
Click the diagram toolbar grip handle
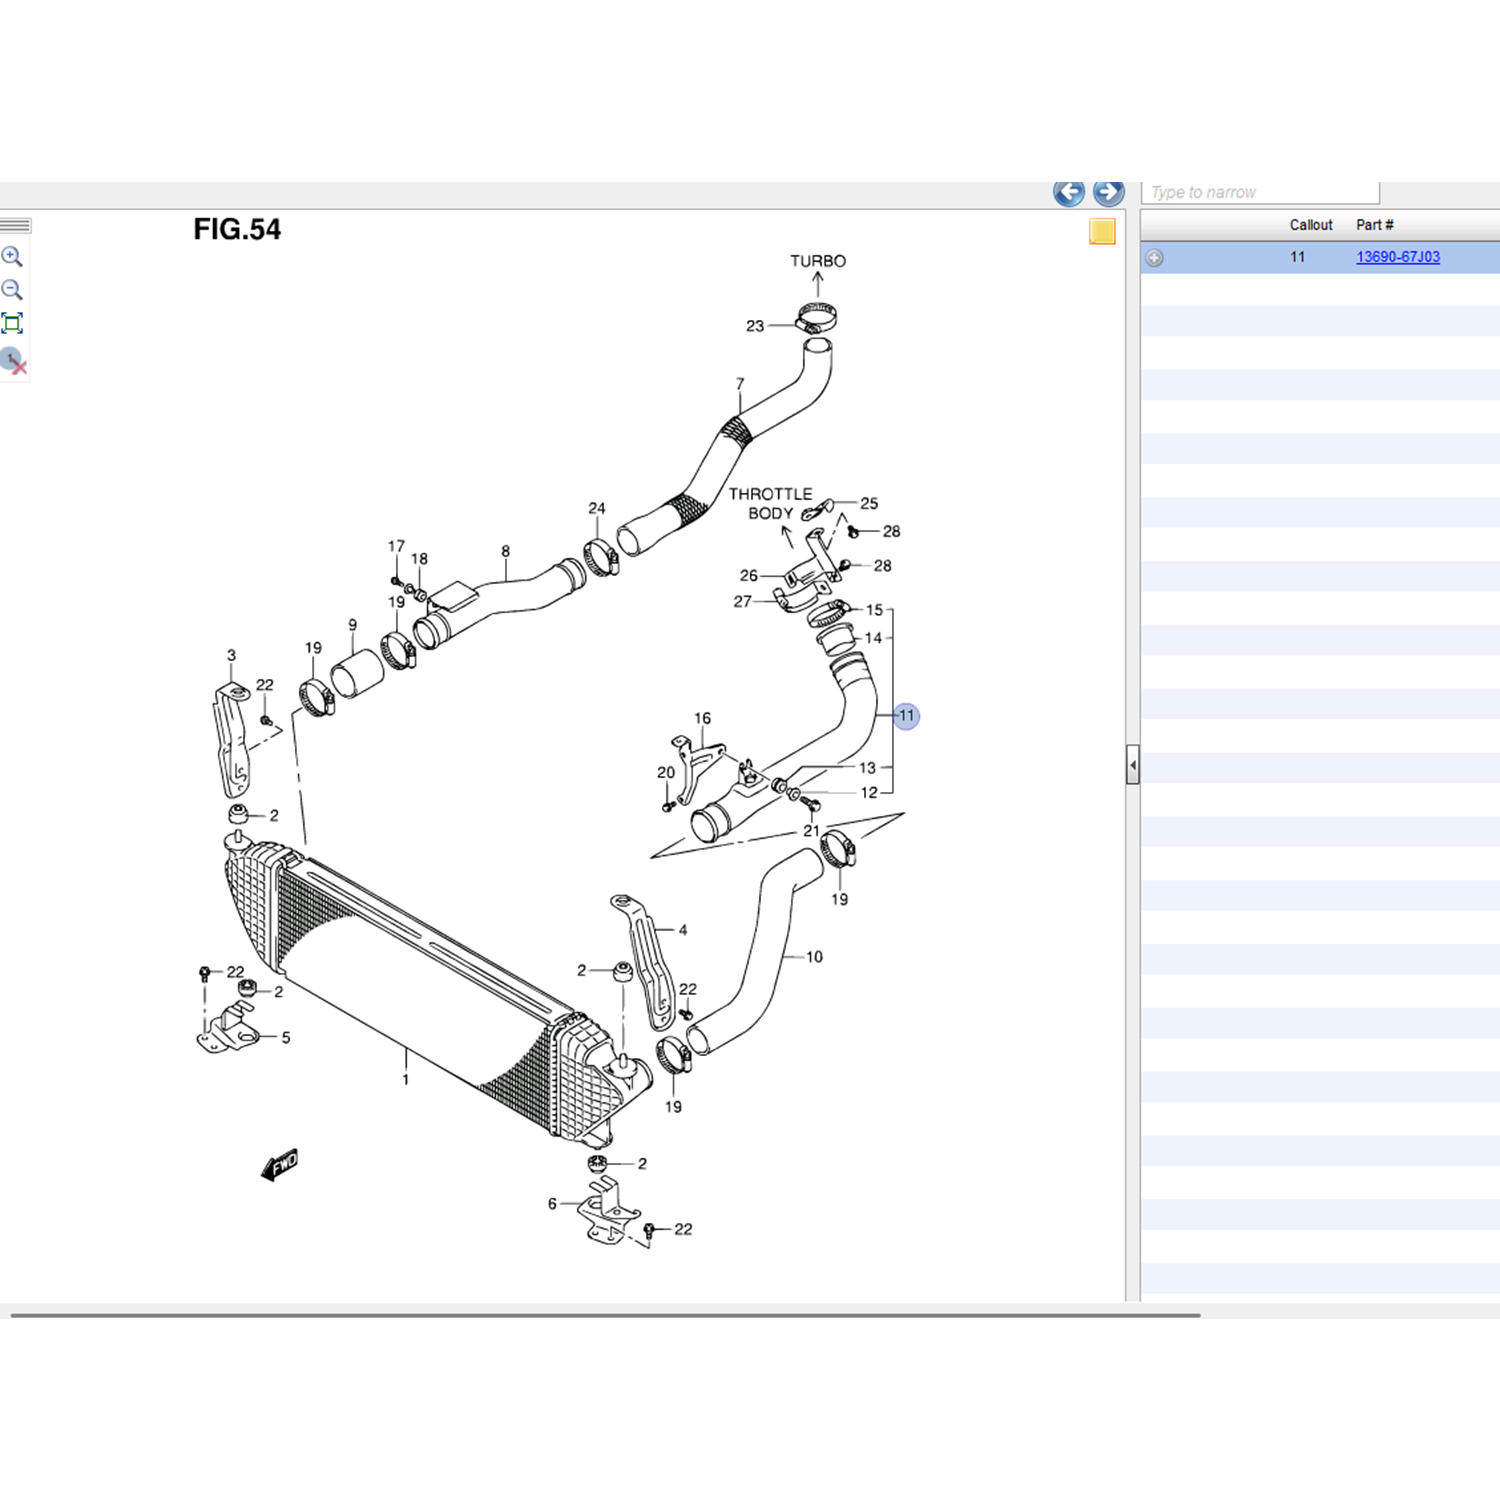click(15, 226)
